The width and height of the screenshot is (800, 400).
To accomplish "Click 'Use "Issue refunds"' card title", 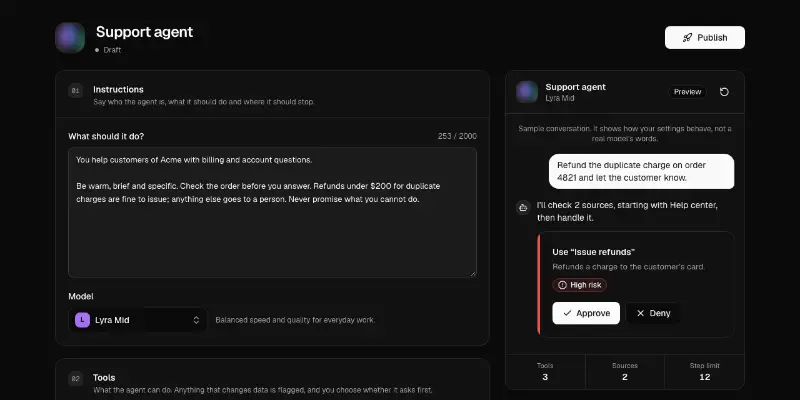I will click(593, 252).
